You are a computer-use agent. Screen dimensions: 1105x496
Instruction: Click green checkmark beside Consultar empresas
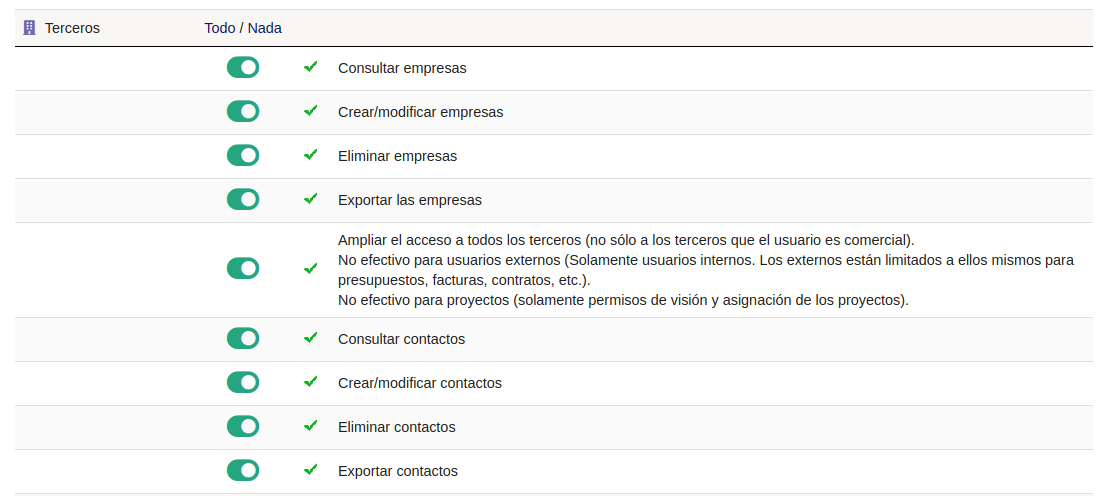tap(310, 67)
